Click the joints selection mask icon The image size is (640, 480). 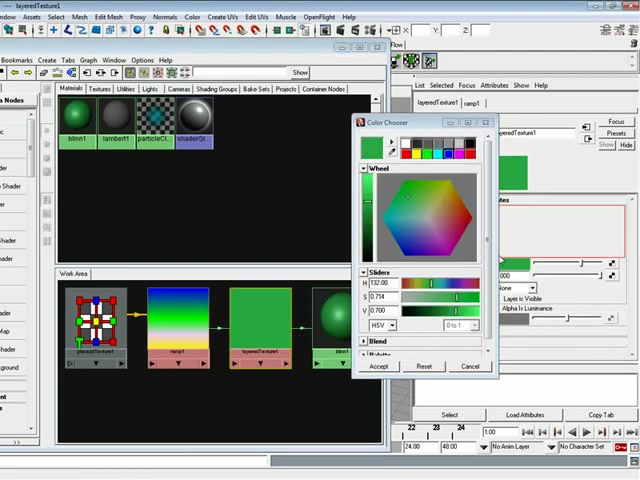point(68,30)
